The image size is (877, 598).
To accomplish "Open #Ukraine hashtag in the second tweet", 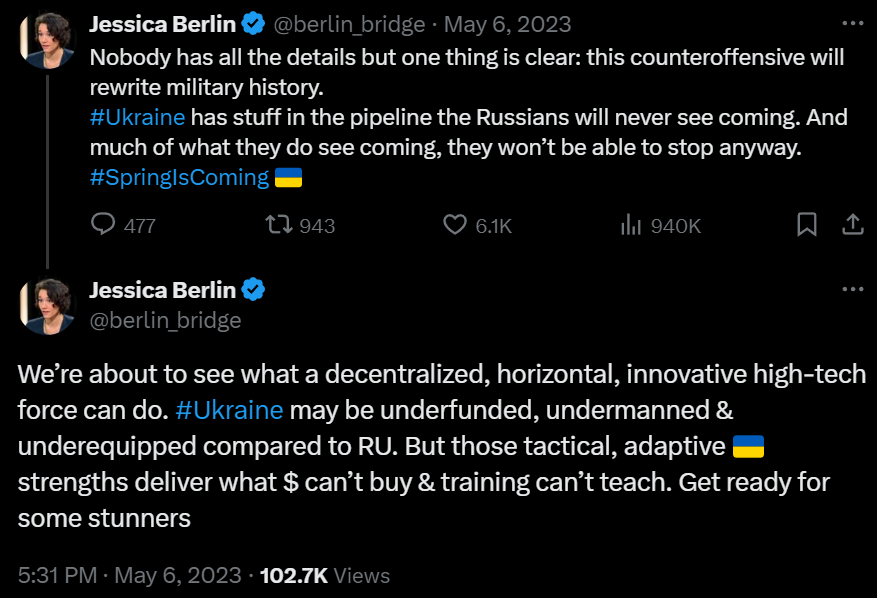I will 229,410.
